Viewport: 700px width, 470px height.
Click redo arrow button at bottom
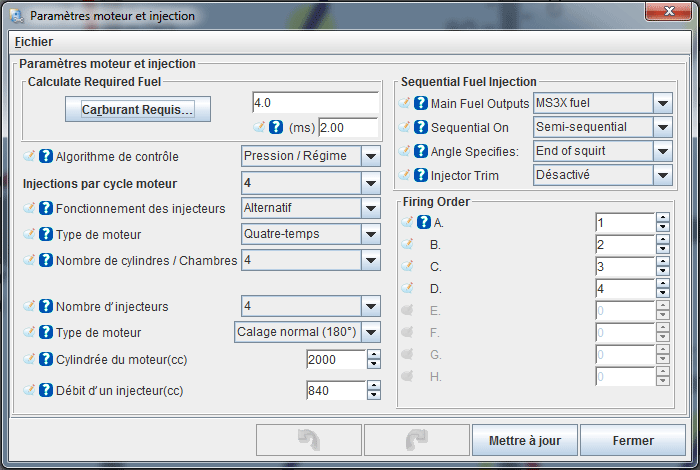click(415, 441)
